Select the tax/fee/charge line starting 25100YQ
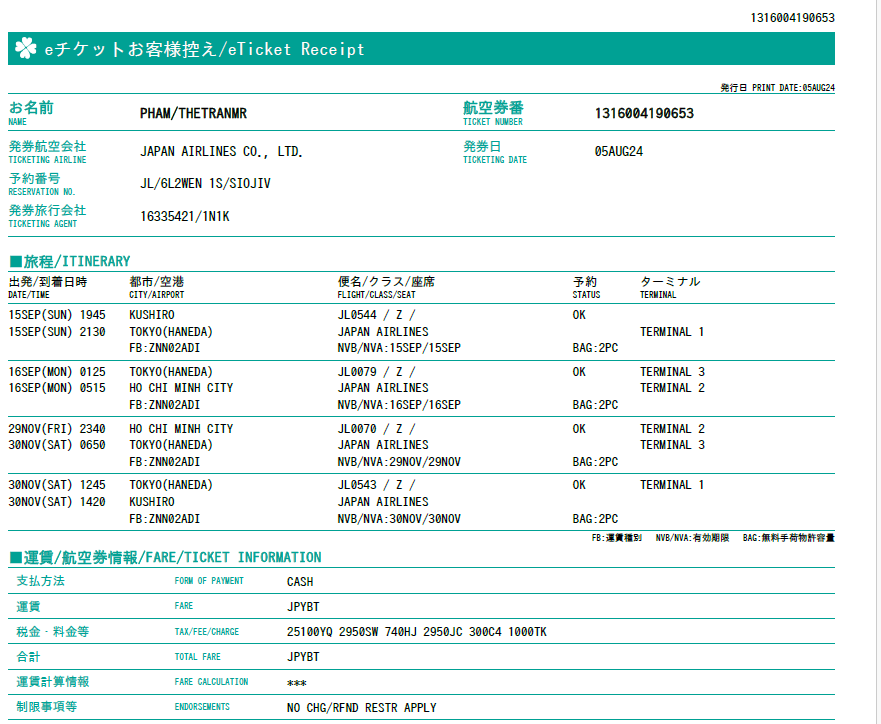The height and width of the screenshot is (724, 881). [x=416, y=632]
